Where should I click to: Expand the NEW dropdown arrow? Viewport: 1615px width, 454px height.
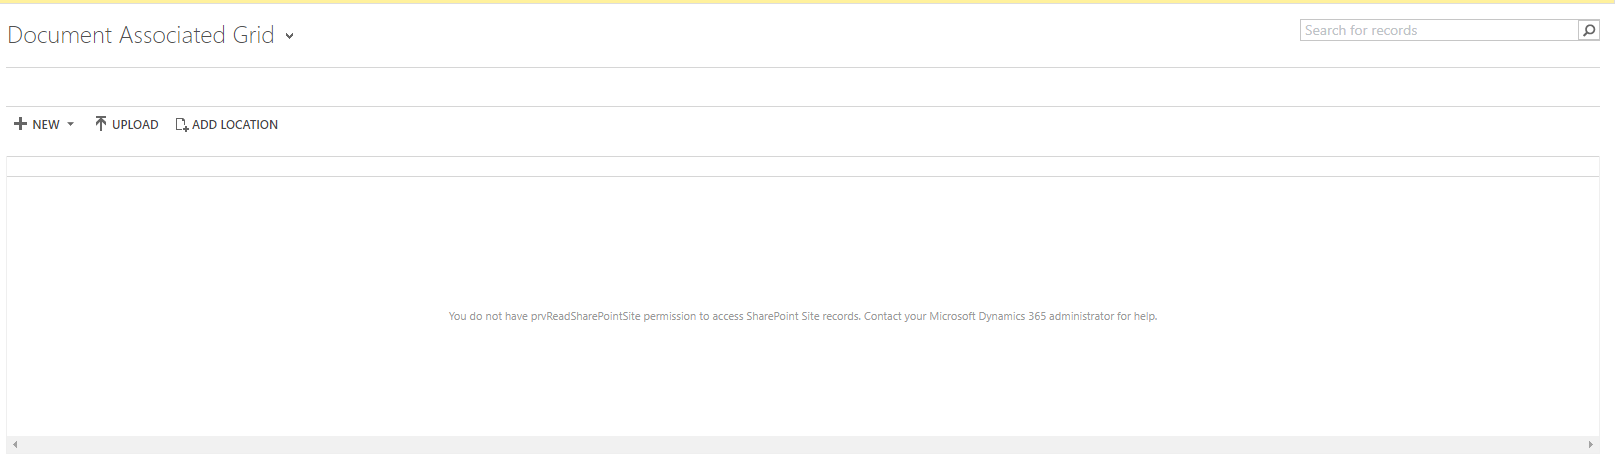tap(70, 125)
